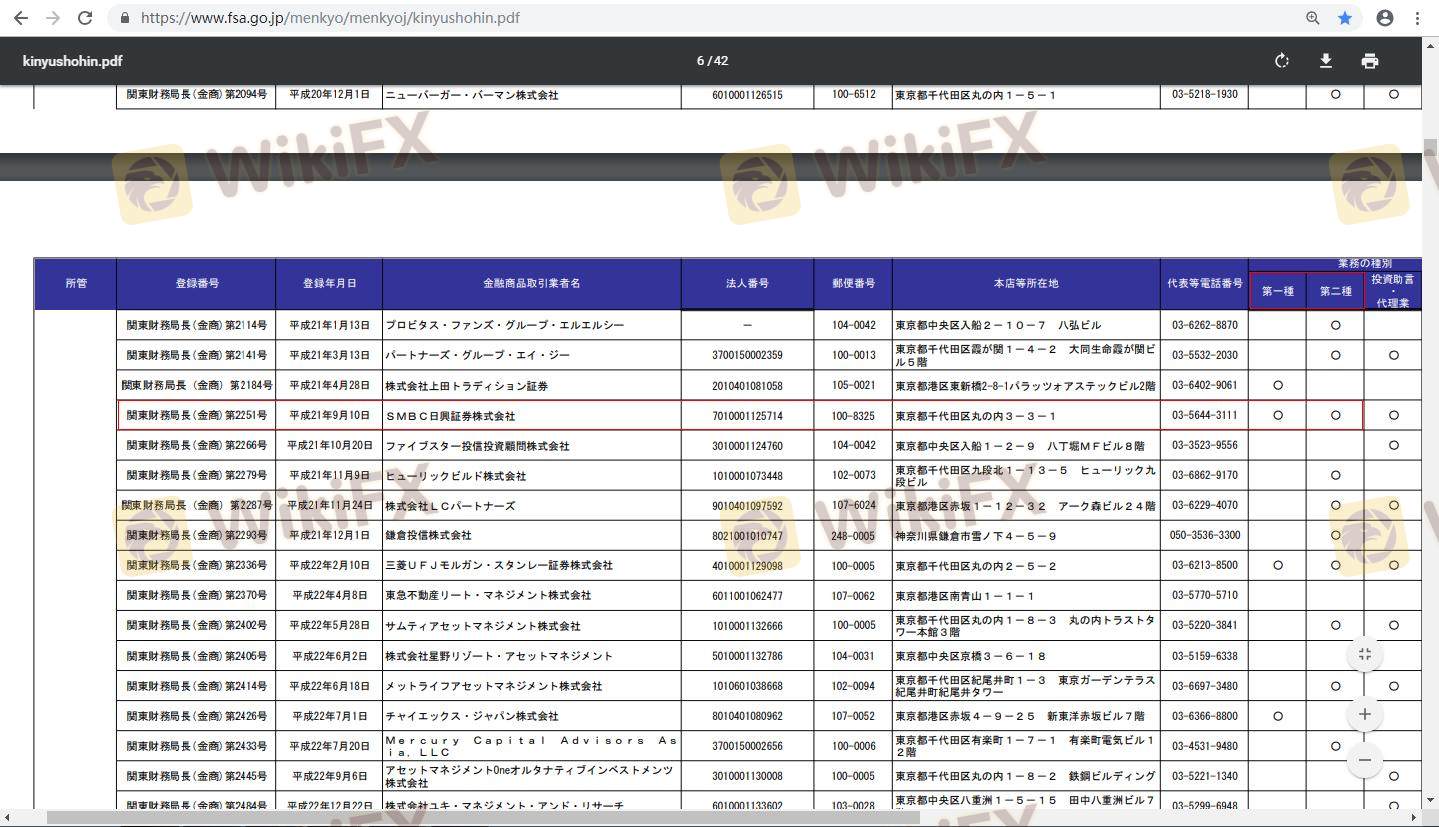This screenshot has width=1439, height=827.
Task: Open the address bar zoom magnifier
Action: (1313, 18)
